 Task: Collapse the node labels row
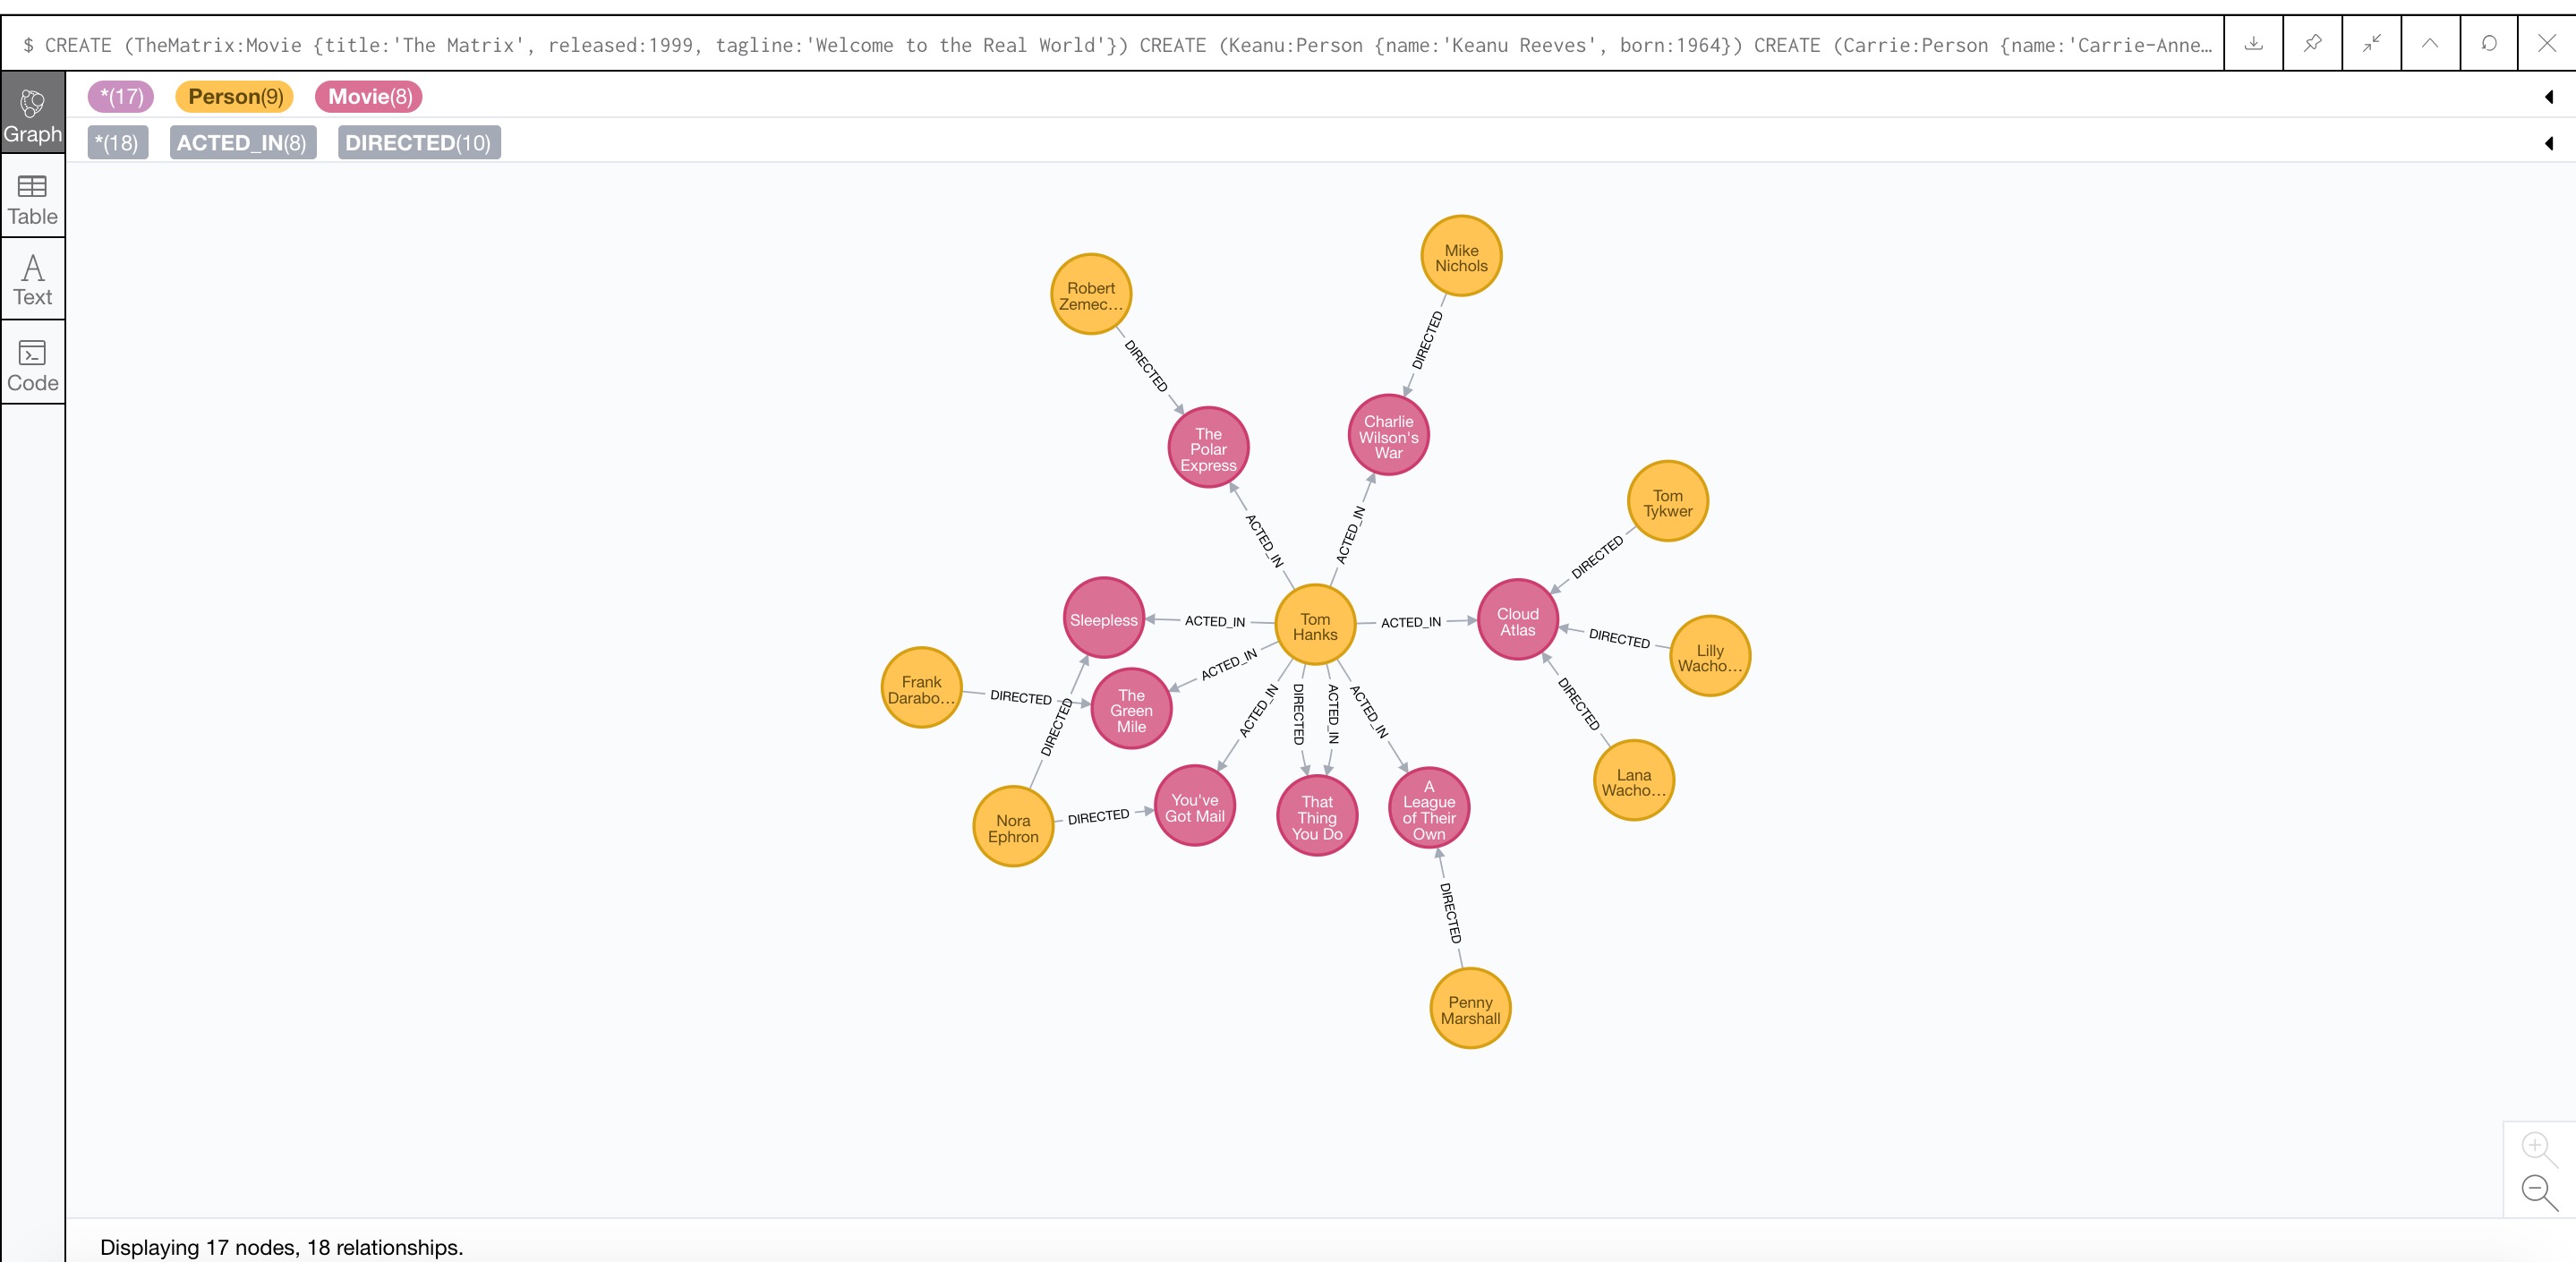click(2550, 96)
